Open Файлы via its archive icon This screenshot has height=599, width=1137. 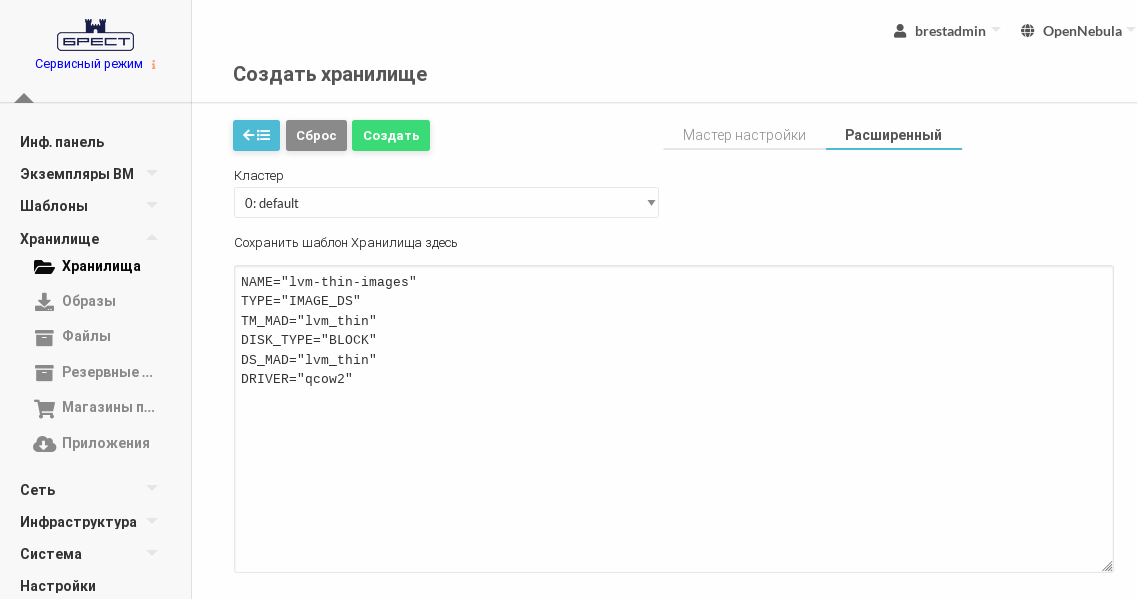coord(44,337)
